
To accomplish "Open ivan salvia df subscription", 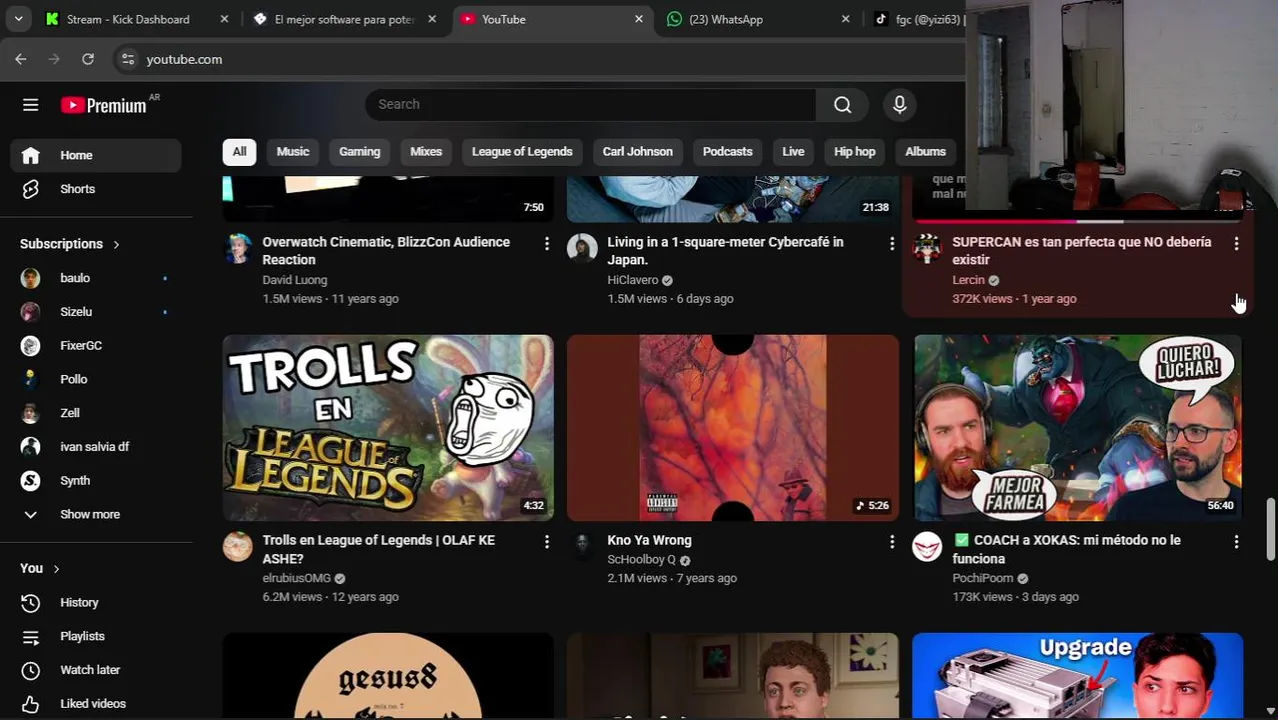I will 96,447.
